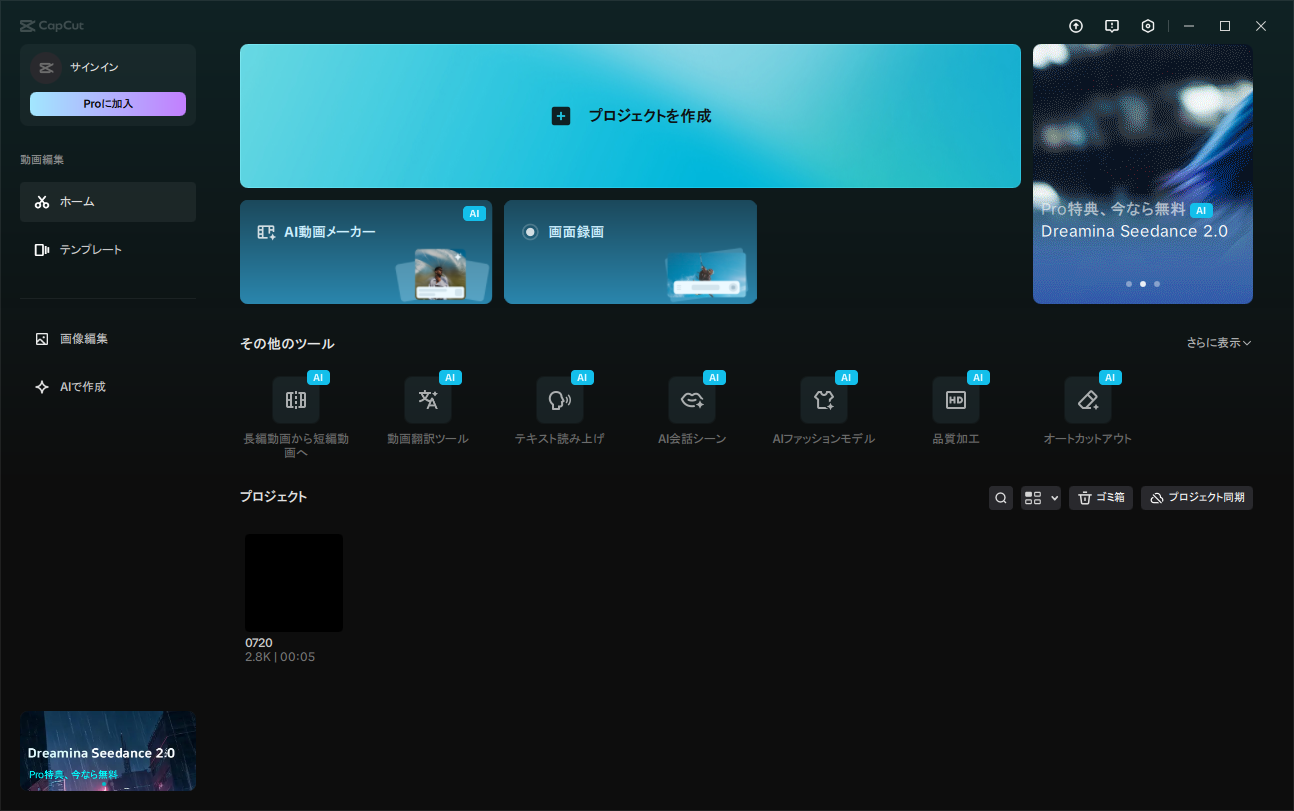Open the 0720 project thumbnail
1294x811 pixels.
pyautogui.click(x=294, y=583)
